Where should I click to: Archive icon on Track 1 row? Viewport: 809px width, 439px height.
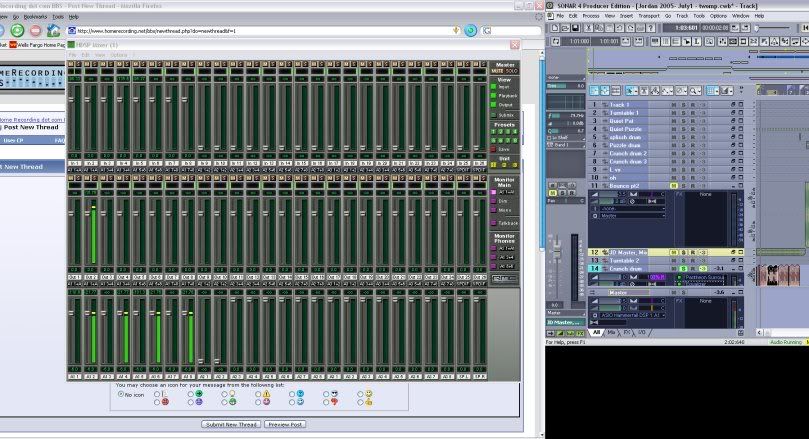point(733,105)
